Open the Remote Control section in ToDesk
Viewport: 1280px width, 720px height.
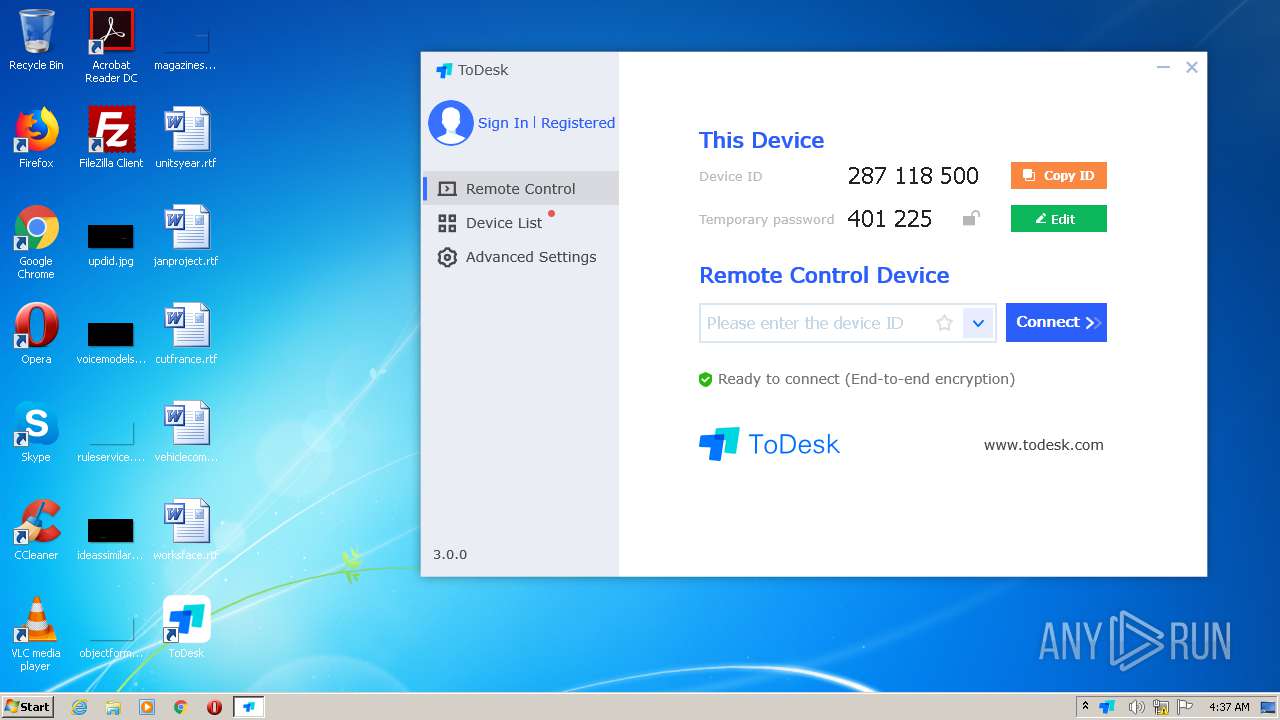coord(520,188)
